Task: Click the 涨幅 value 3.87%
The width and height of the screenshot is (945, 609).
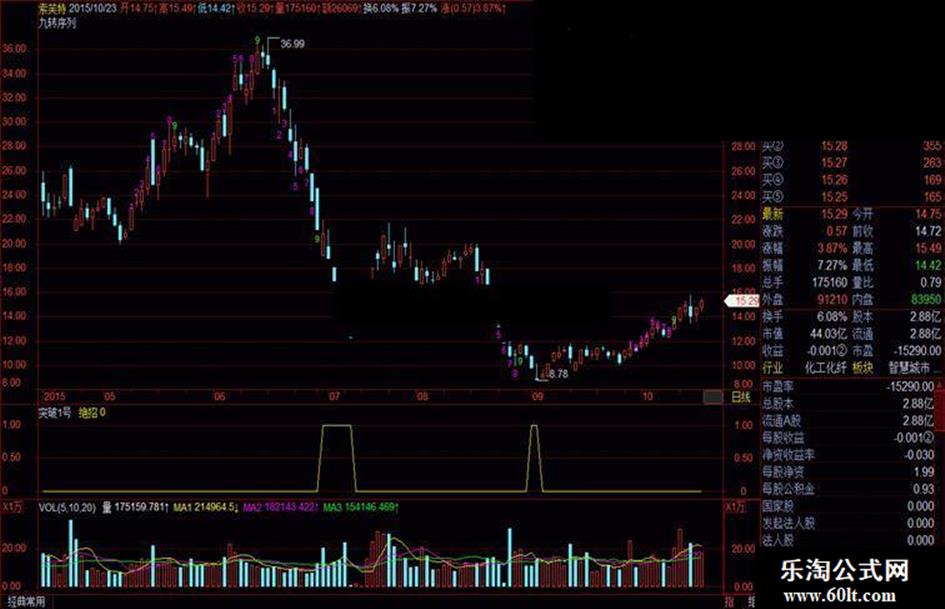Action: (832, 248)
